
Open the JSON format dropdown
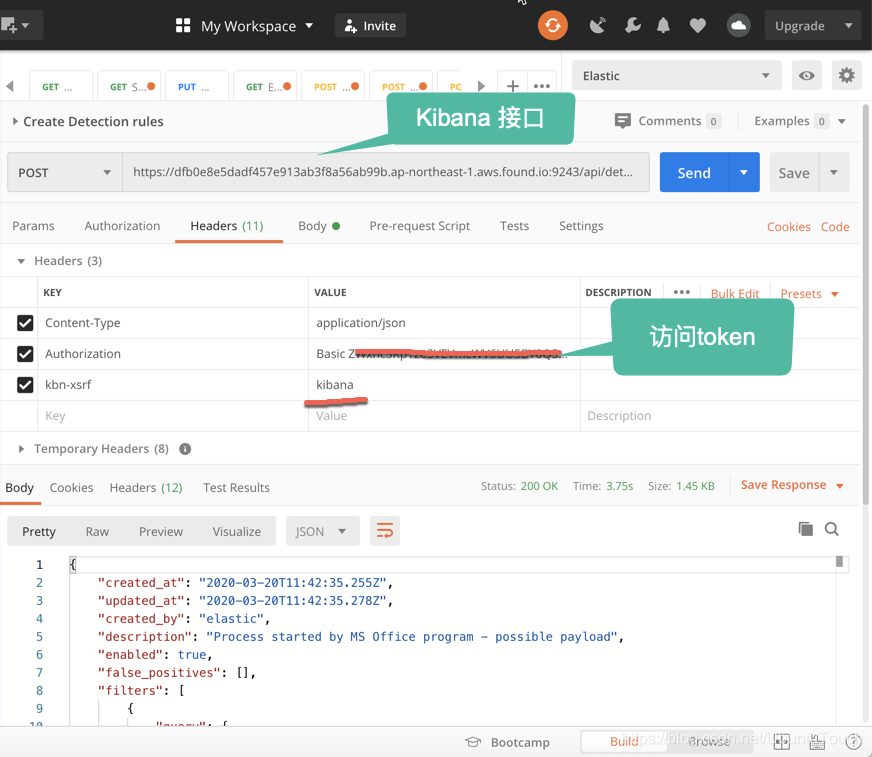323,531
